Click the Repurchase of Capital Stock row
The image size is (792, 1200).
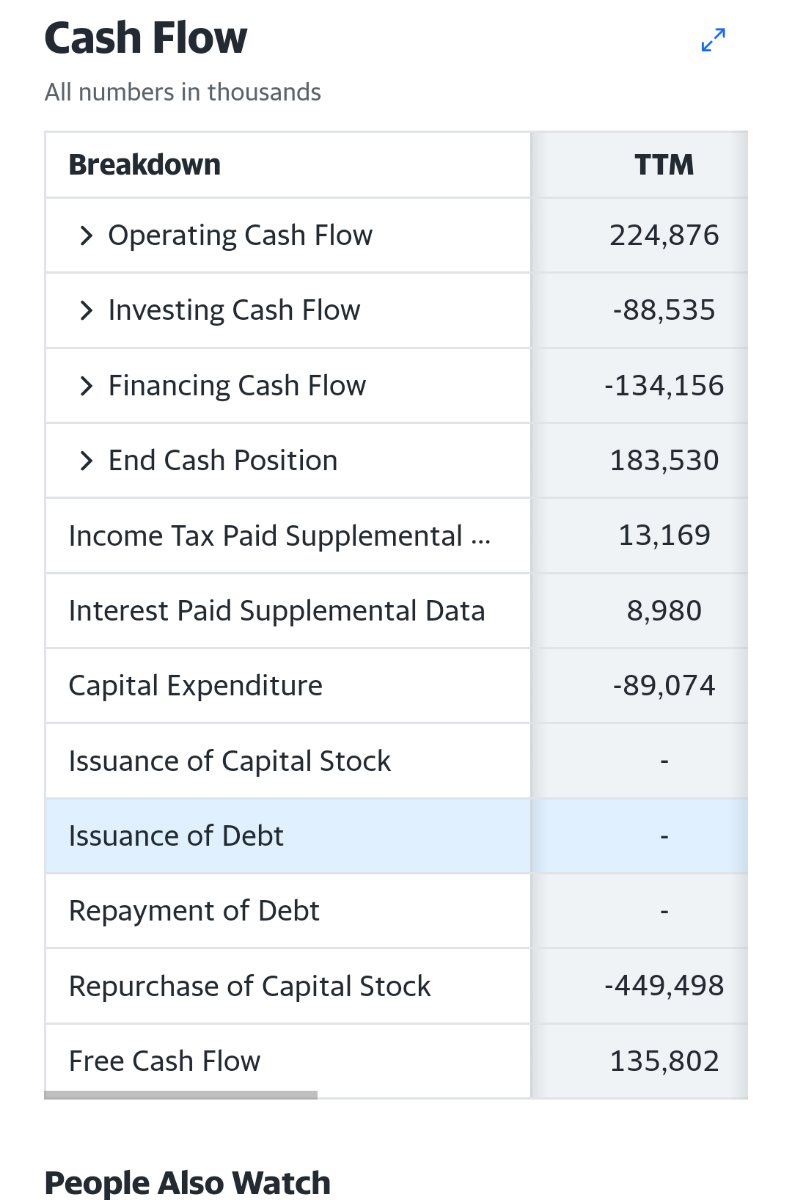pyautogui.click(x=250, y=986)
